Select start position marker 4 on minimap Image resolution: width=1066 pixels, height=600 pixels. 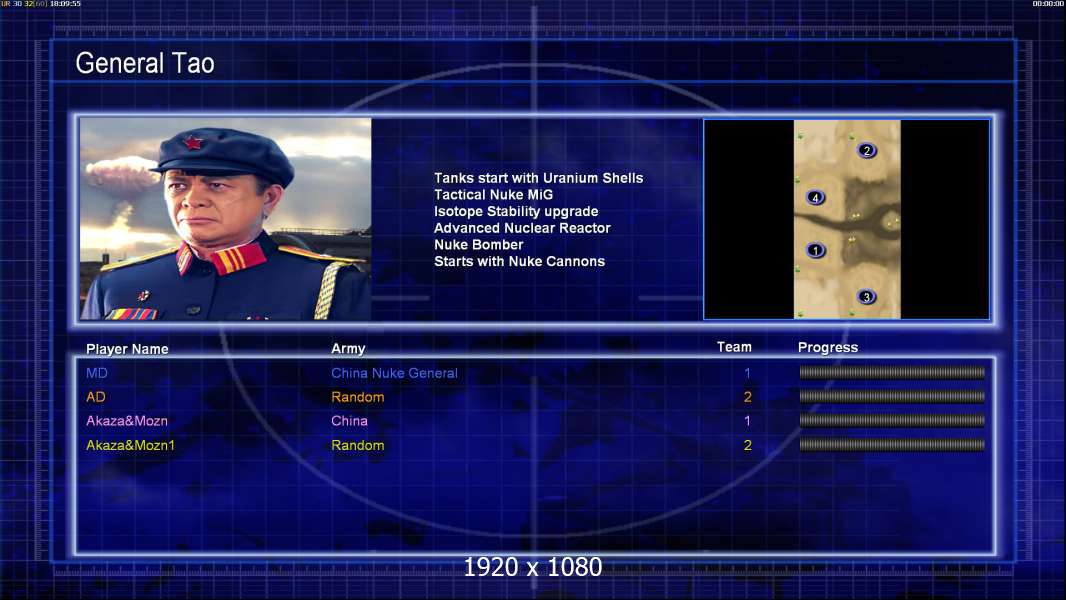(x=815, y=198)
